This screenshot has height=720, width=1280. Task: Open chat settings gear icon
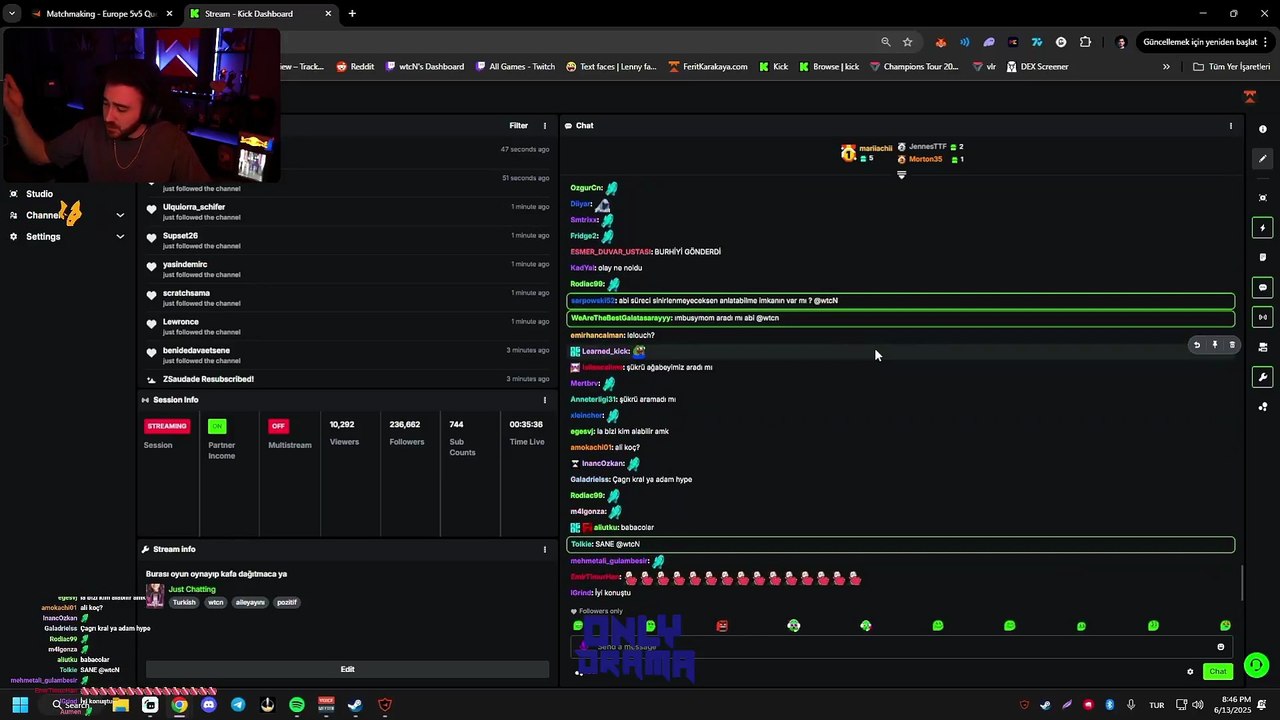point(1190,672)
